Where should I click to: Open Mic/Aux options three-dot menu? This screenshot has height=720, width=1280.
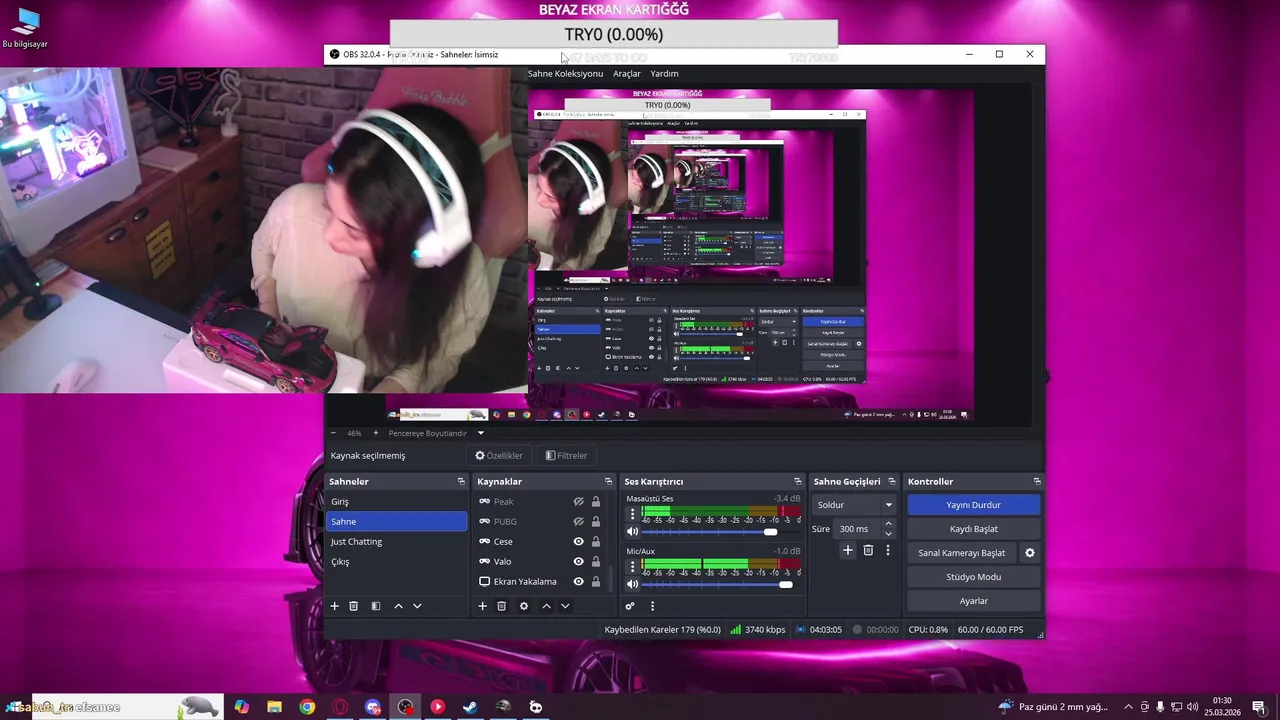[x=632, y=566]
